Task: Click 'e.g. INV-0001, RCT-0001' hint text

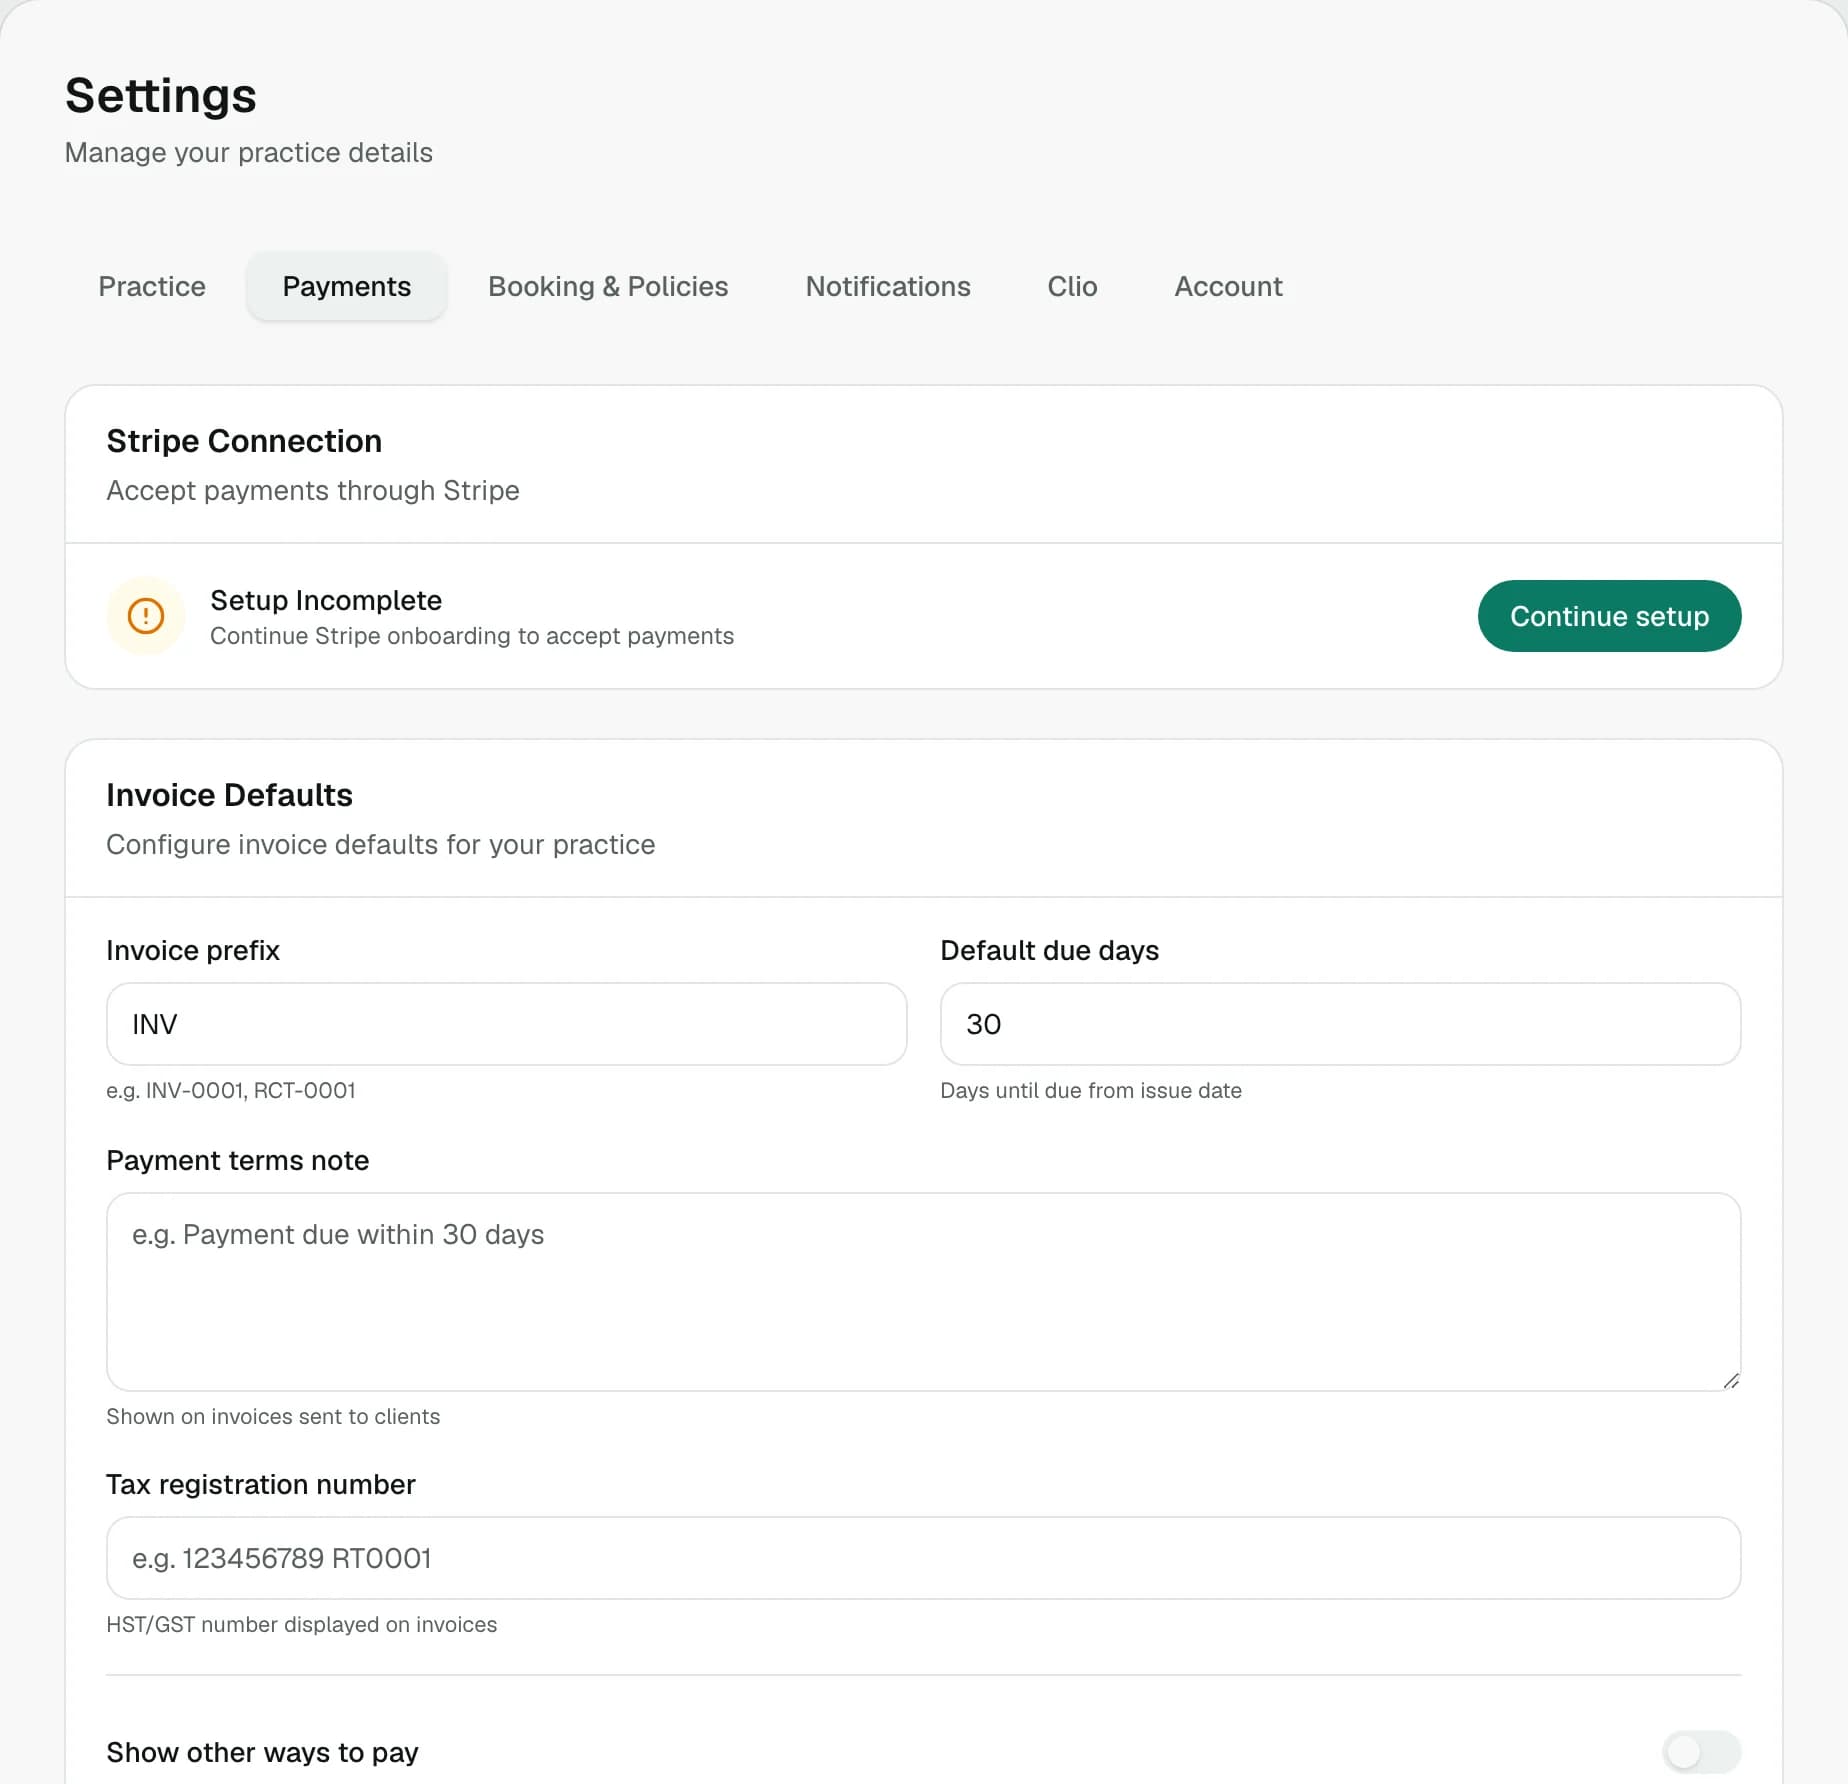Action: 231,1090
